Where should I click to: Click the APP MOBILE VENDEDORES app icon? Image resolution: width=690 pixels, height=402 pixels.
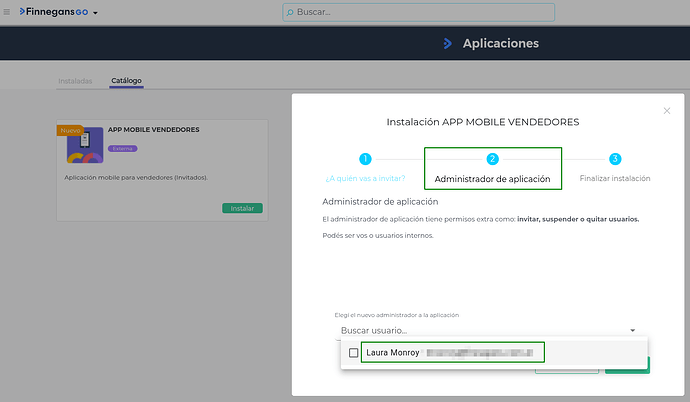[85, 146]
